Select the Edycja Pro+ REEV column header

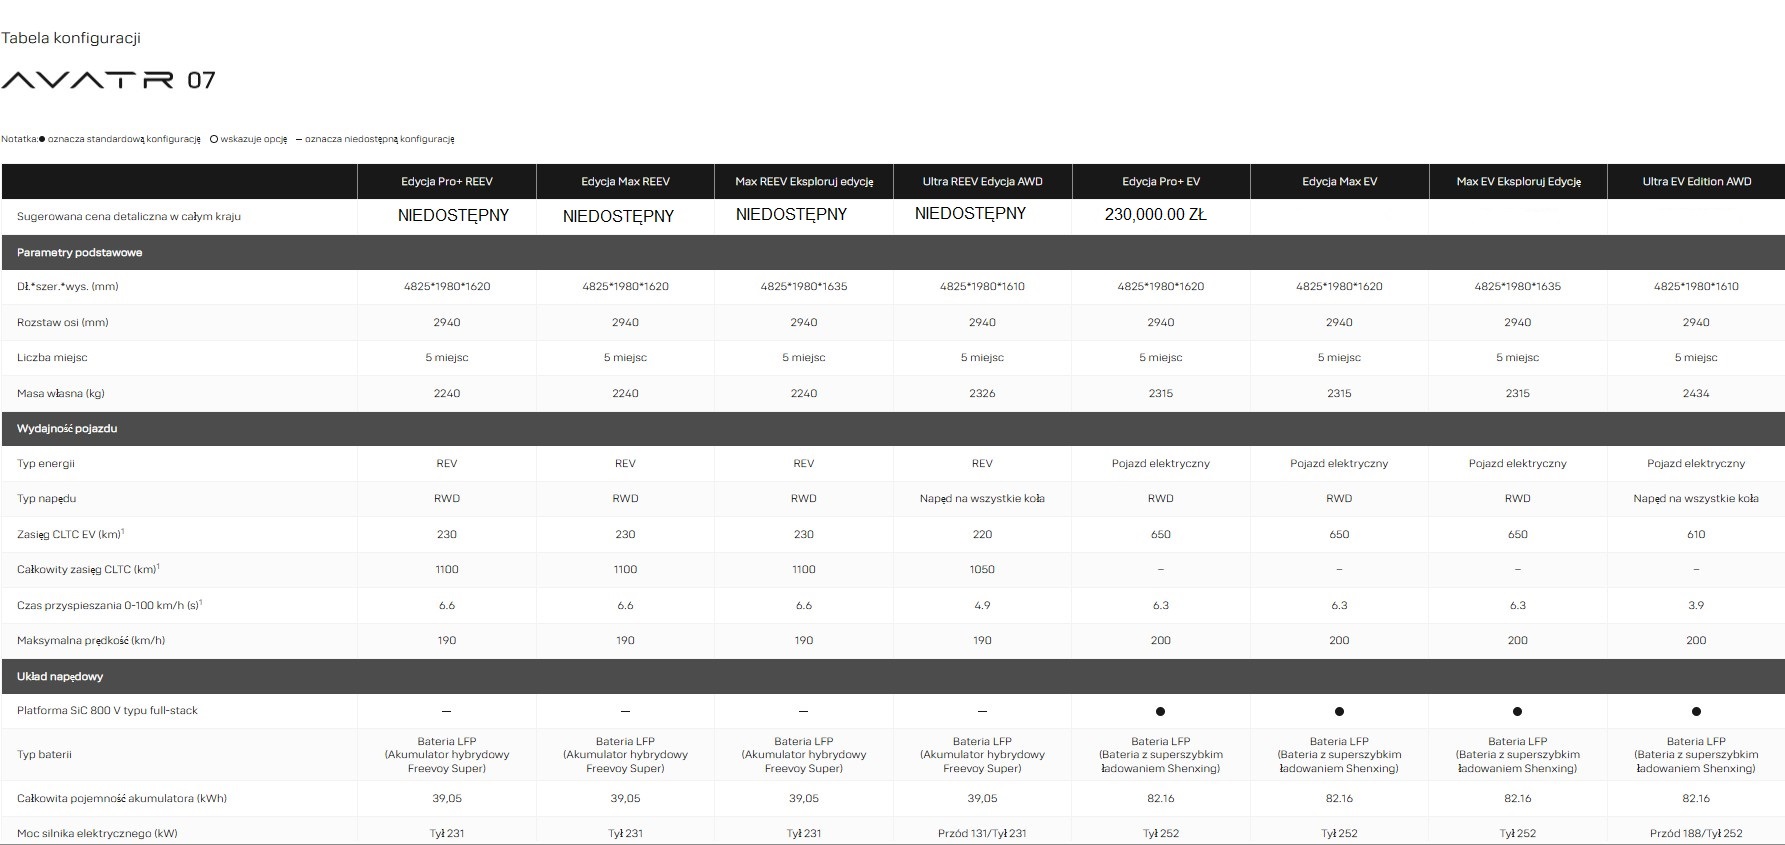[x=447, y=182]
